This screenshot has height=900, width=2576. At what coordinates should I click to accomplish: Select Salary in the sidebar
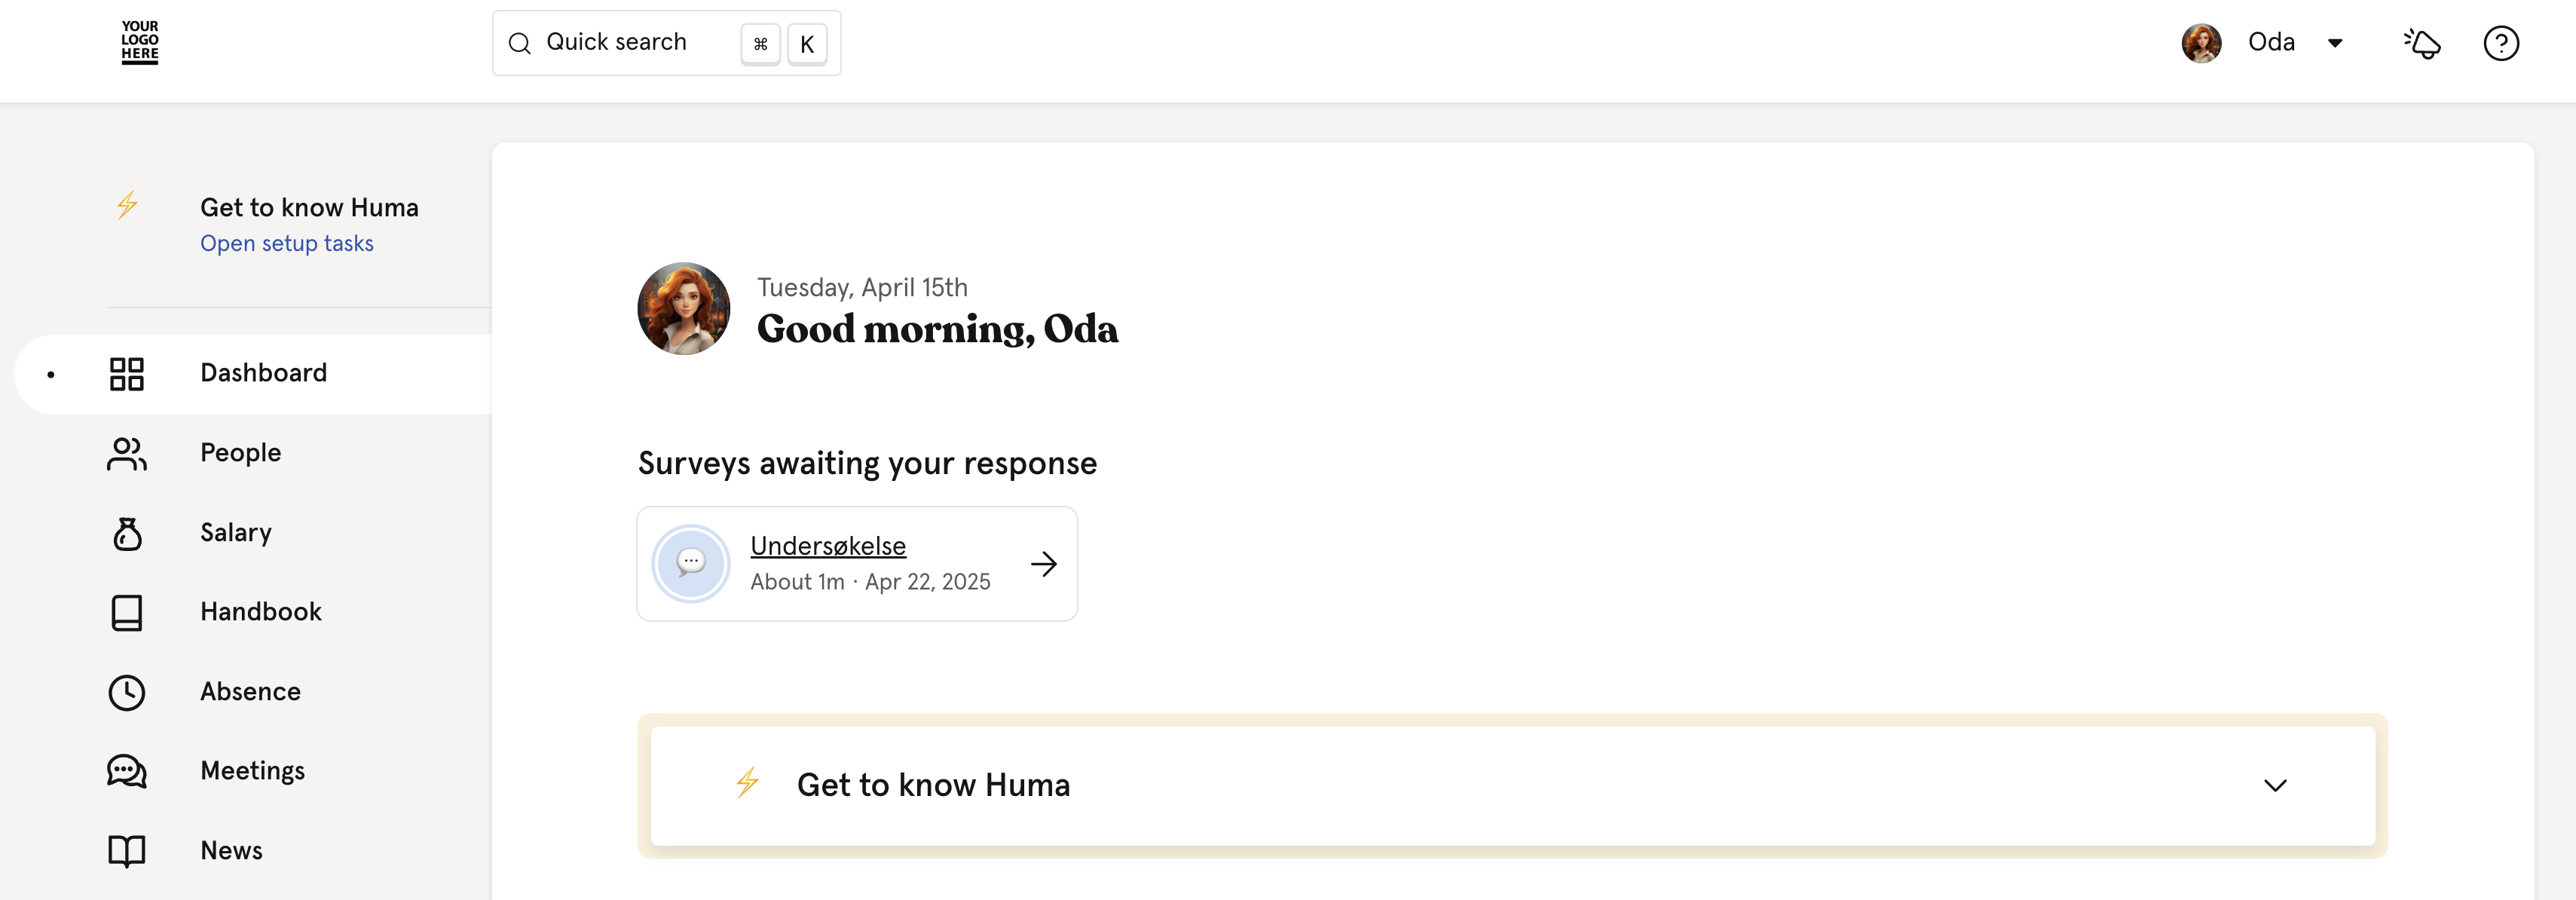tap(236, 533)
